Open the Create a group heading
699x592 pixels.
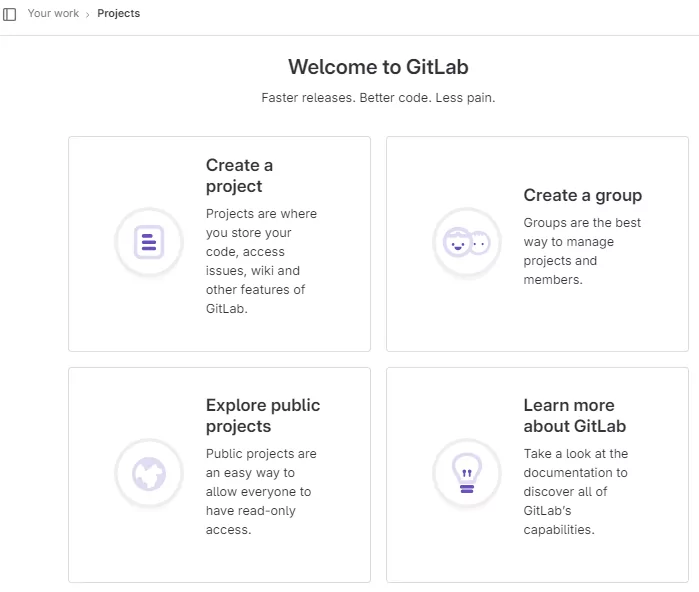[582, 195]
